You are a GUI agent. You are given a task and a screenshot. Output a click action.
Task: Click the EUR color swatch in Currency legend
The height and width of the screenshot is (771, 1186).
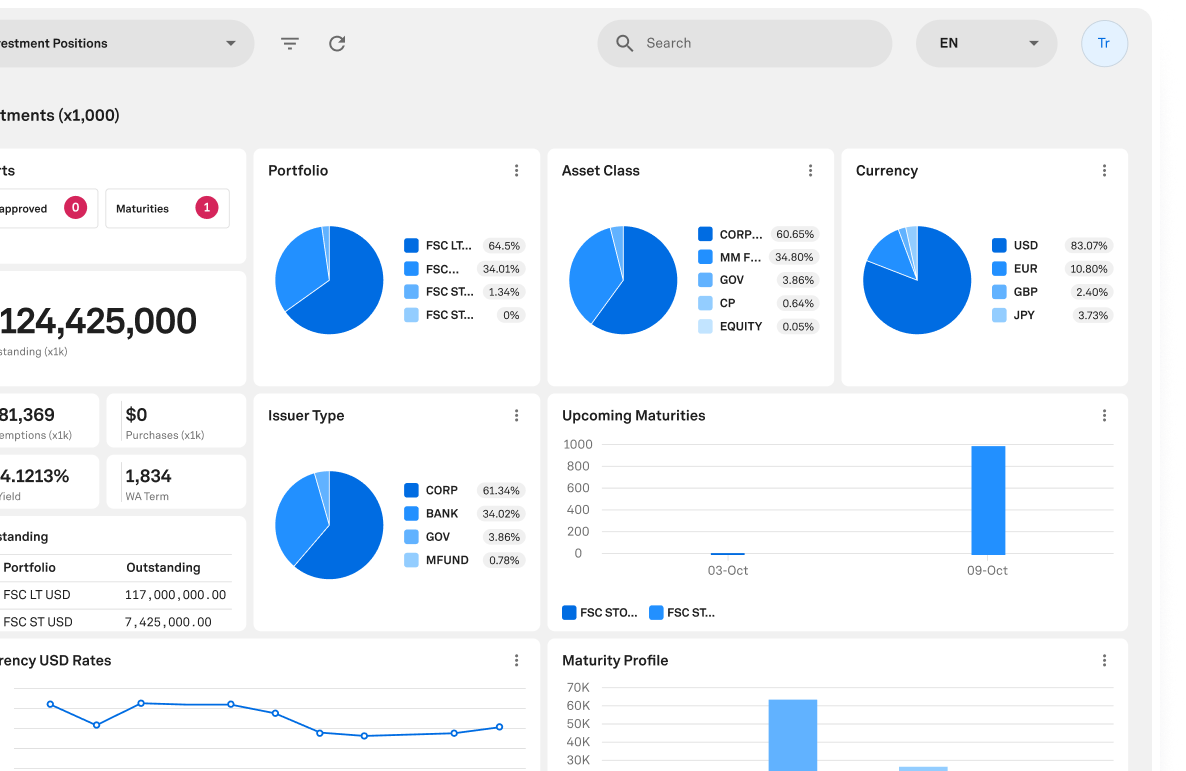click(x=999, y=269)
